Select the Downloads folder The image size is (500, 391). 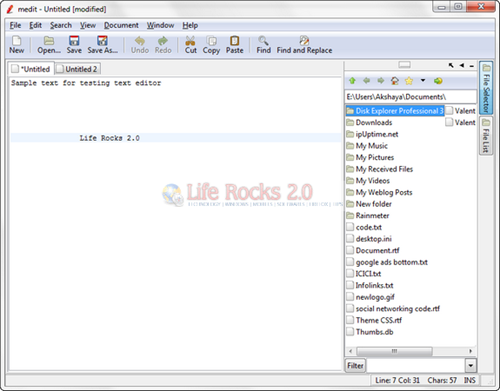(x=369, y=122)
